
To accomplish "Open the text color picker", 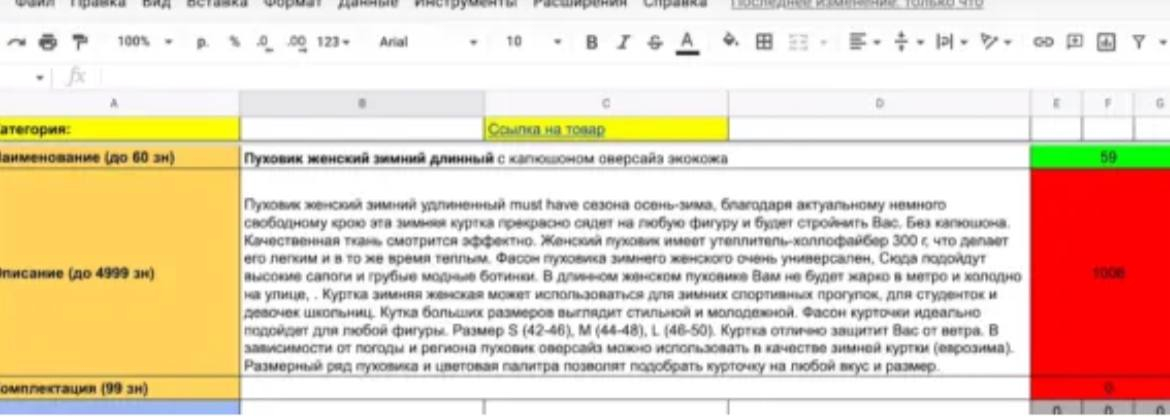I will (x=687, y=42).
